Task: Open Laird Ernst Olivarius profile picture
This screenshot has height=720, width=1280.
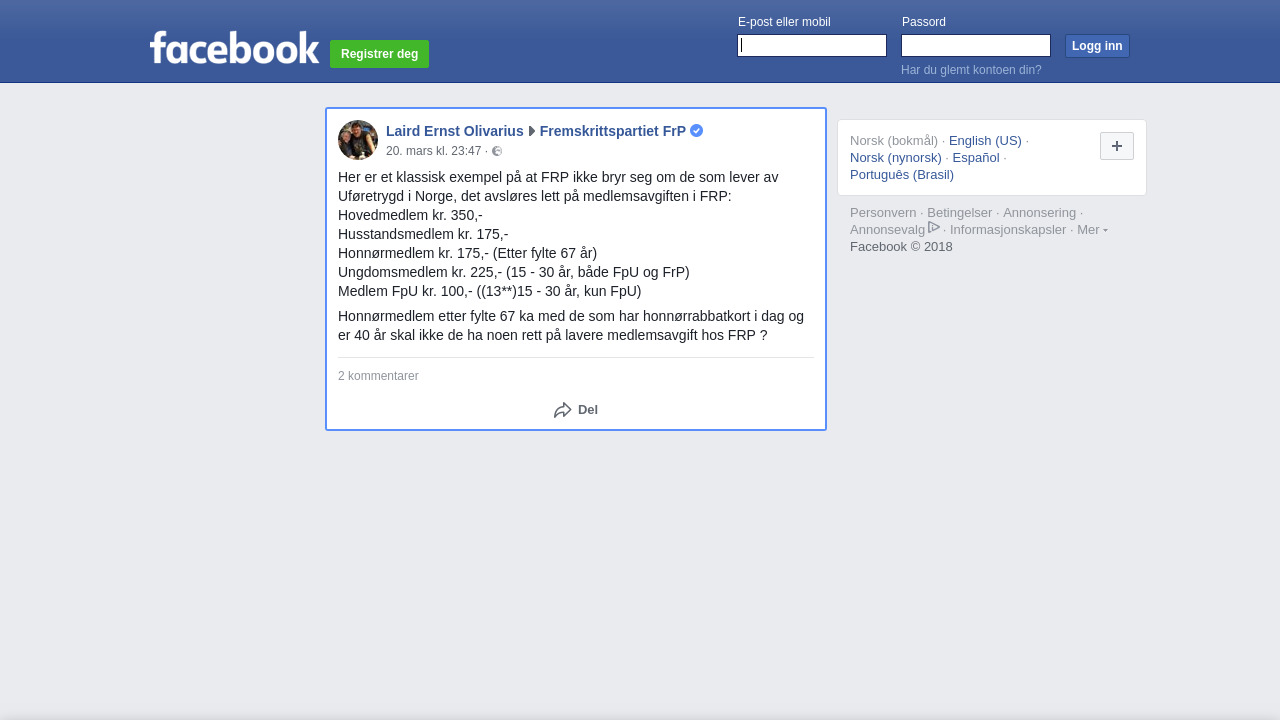Action: tap(358, 140)
